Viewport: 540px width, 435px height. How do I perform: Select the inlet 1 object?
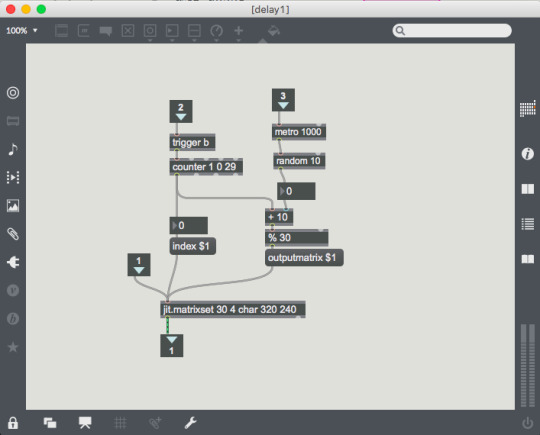point(139,265)
